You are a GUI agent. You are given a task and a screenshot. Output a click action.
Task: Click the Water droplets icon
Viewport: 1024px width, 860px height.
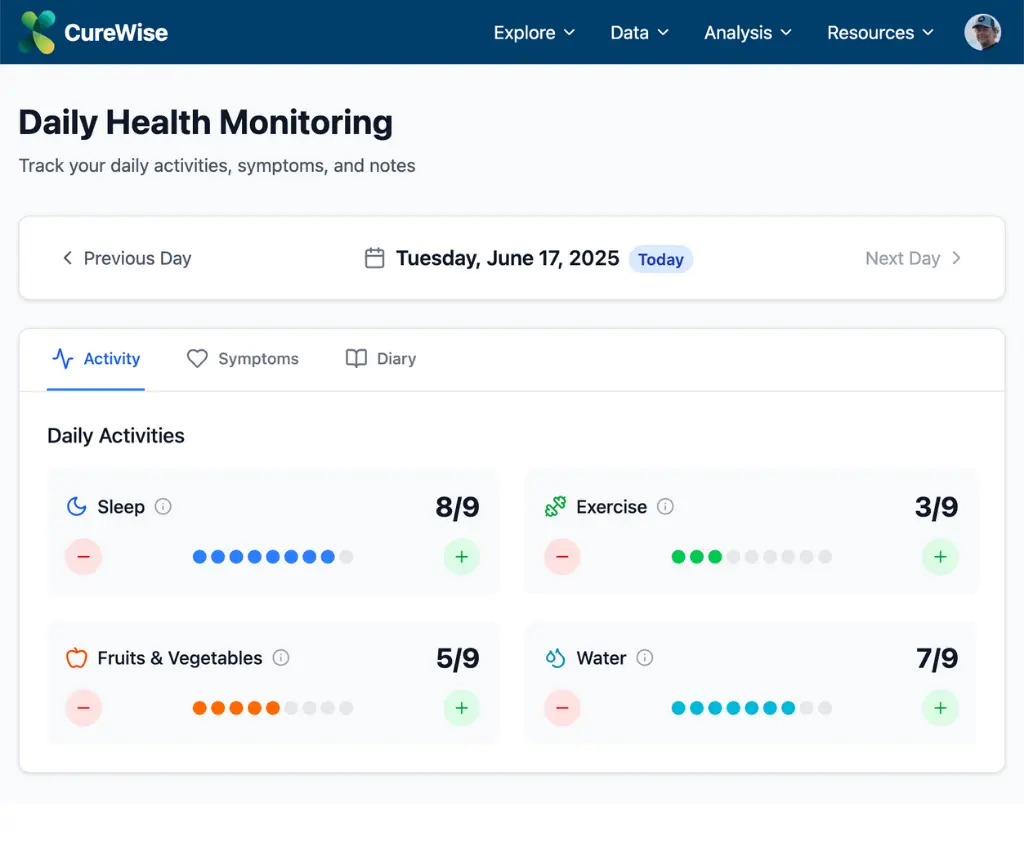click(x=556, y=658)
